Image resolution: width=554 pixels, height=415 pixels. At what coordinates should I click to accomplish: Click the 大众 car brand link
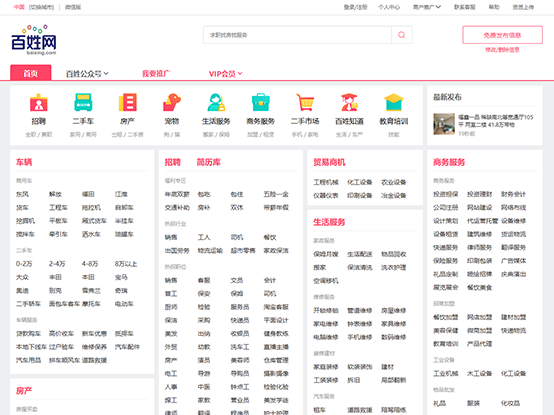click(22, 277)
